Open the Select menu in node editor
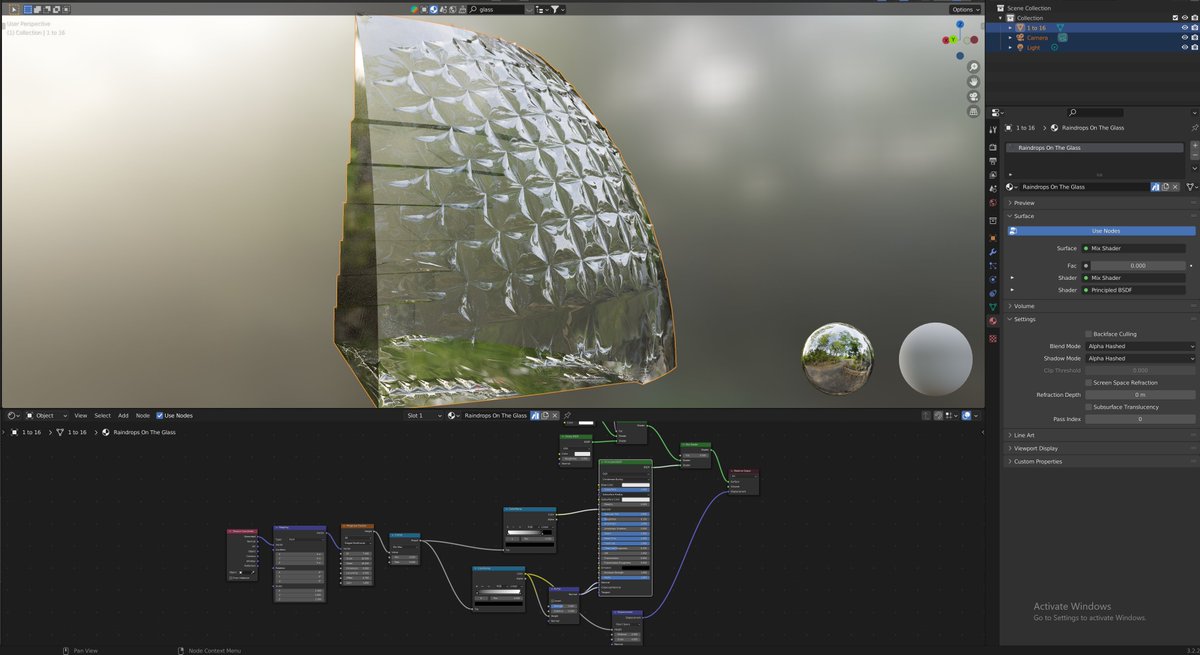Screen dimensions: 1200x655 [103, 415]
